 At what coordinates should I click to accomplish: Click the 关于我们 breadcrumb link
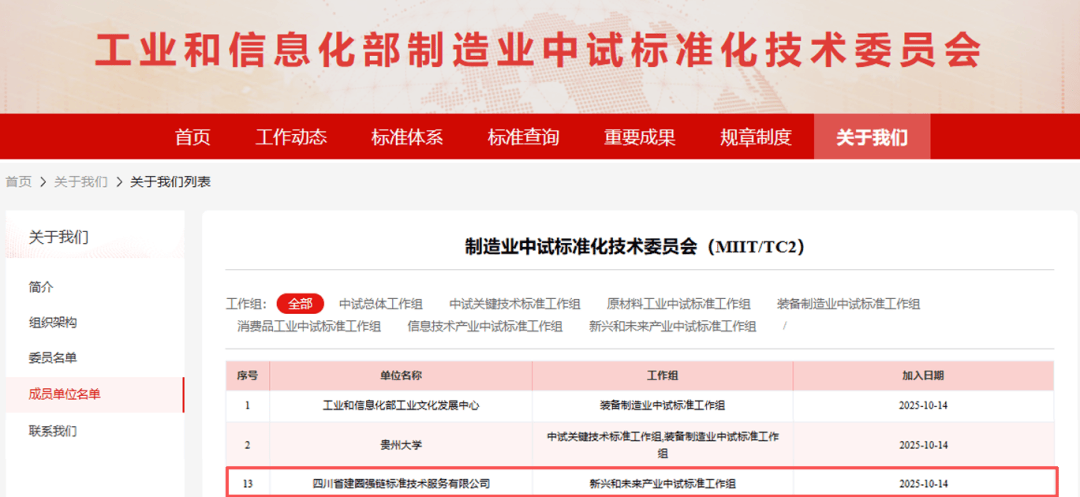(81, 182)
